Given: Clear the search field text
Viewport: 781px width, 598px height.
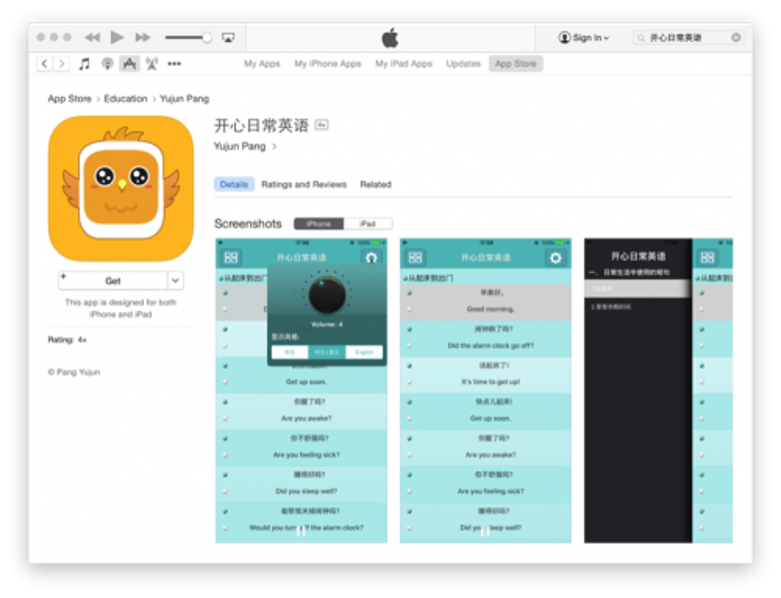Looking at the screenshot, I should click(x=736, y=37).
